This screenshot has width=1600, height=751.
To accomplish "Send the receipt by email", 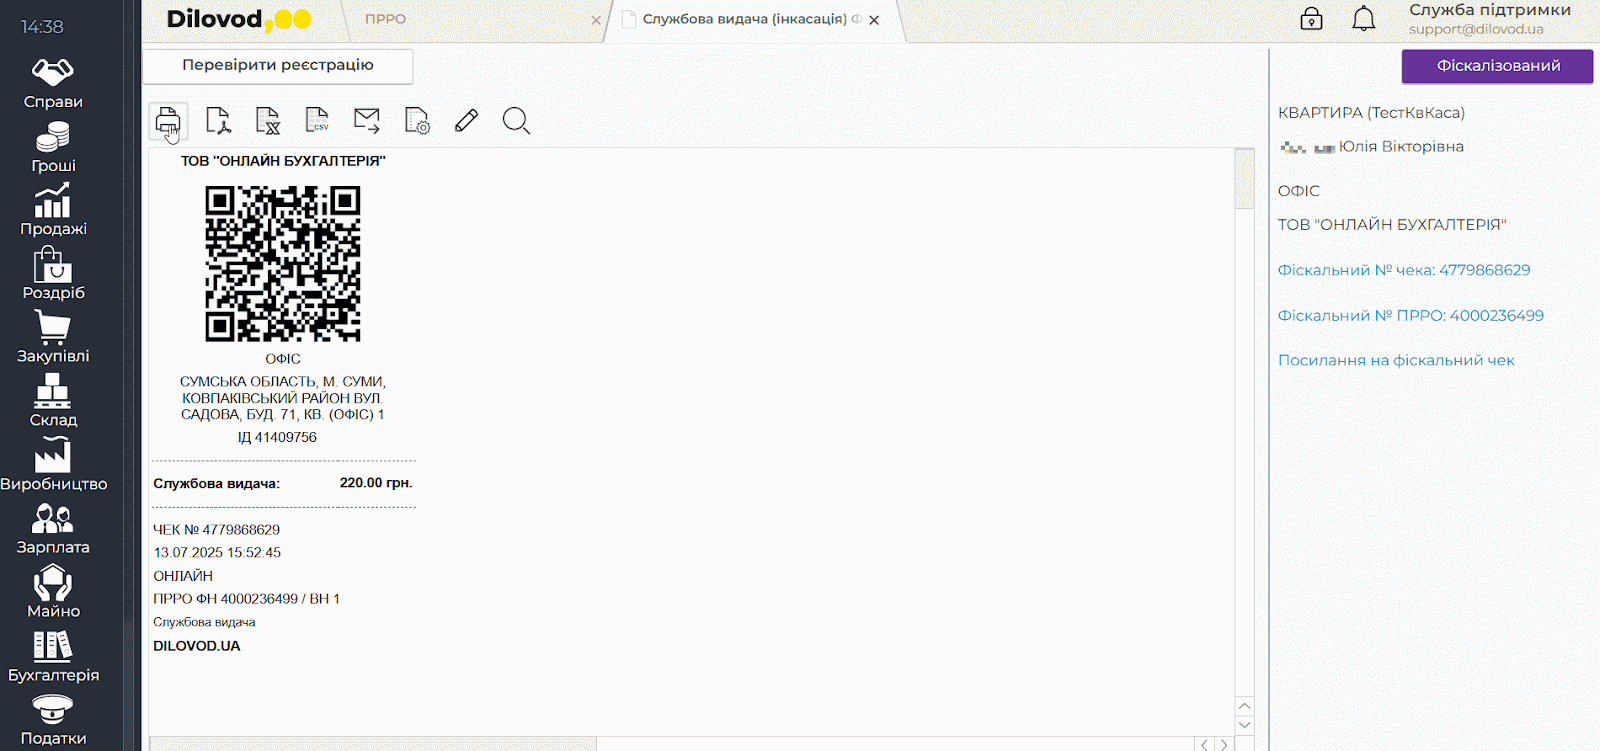I will tap(367, 121).
